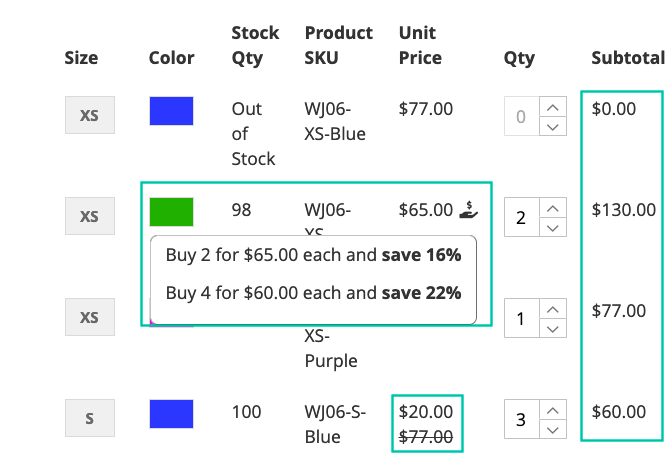The width and height of the screenshot is (672, 460).
Task: Increase quantity of the green XS item
Action: [x=553, y=207]
